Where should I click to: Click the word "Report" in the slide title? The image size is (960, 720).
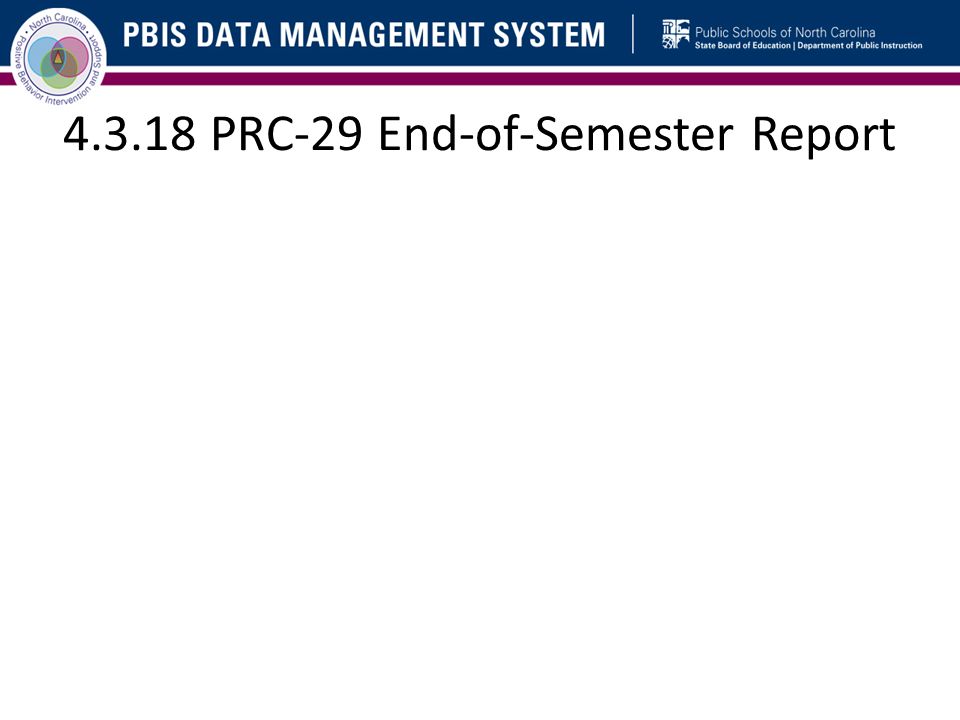824,135
